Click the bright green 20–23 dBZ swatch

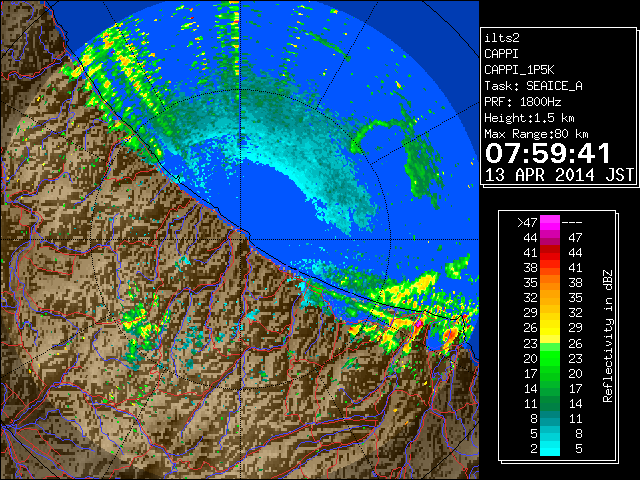[550, 358]
